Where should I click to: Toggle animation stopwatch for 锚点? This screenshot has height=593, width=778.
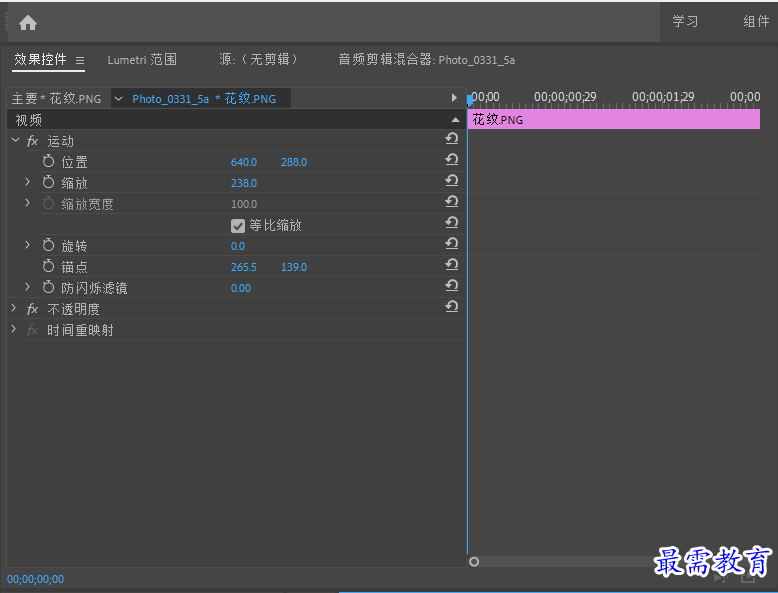coord(48,266)
